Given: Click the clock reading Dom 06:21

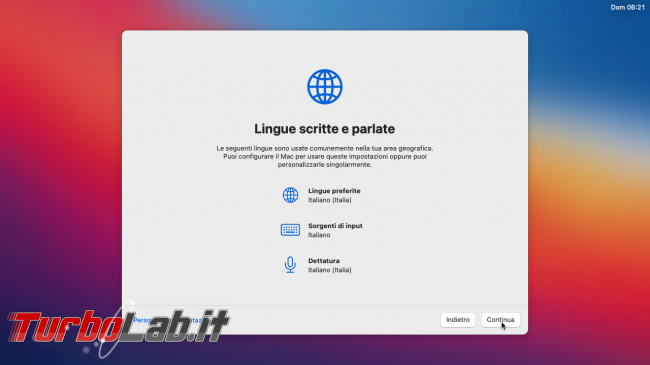Looking at the screenshot, I should pyautogui.click(x=628, y=7).
